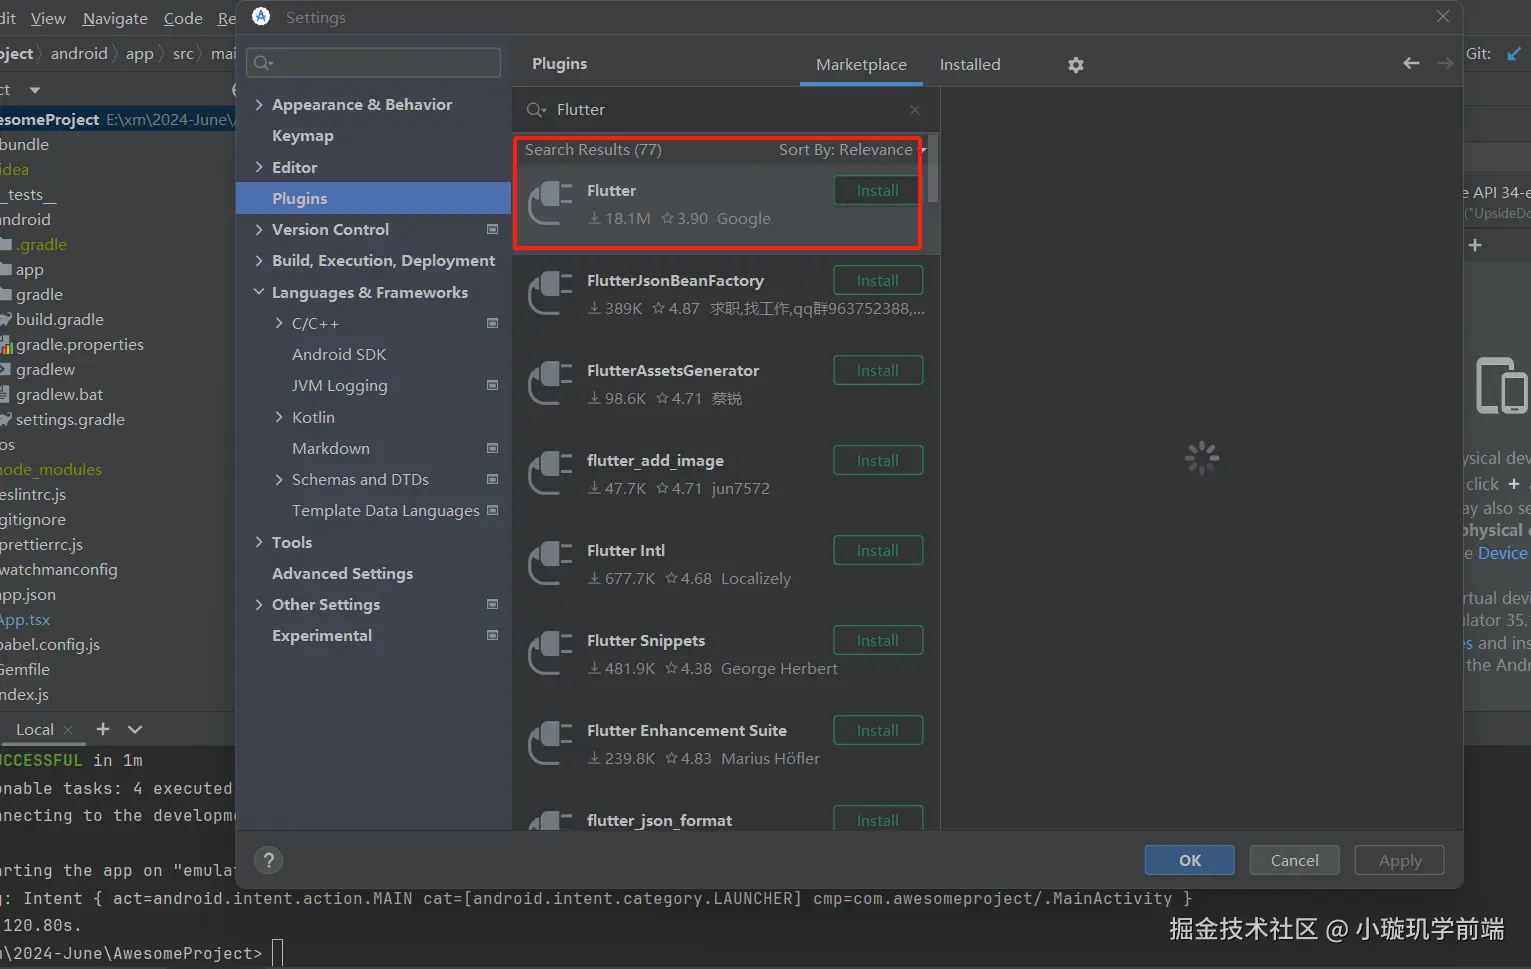
Task: Expand the C/C++ settings node
Action: click(x=279, y=323)
